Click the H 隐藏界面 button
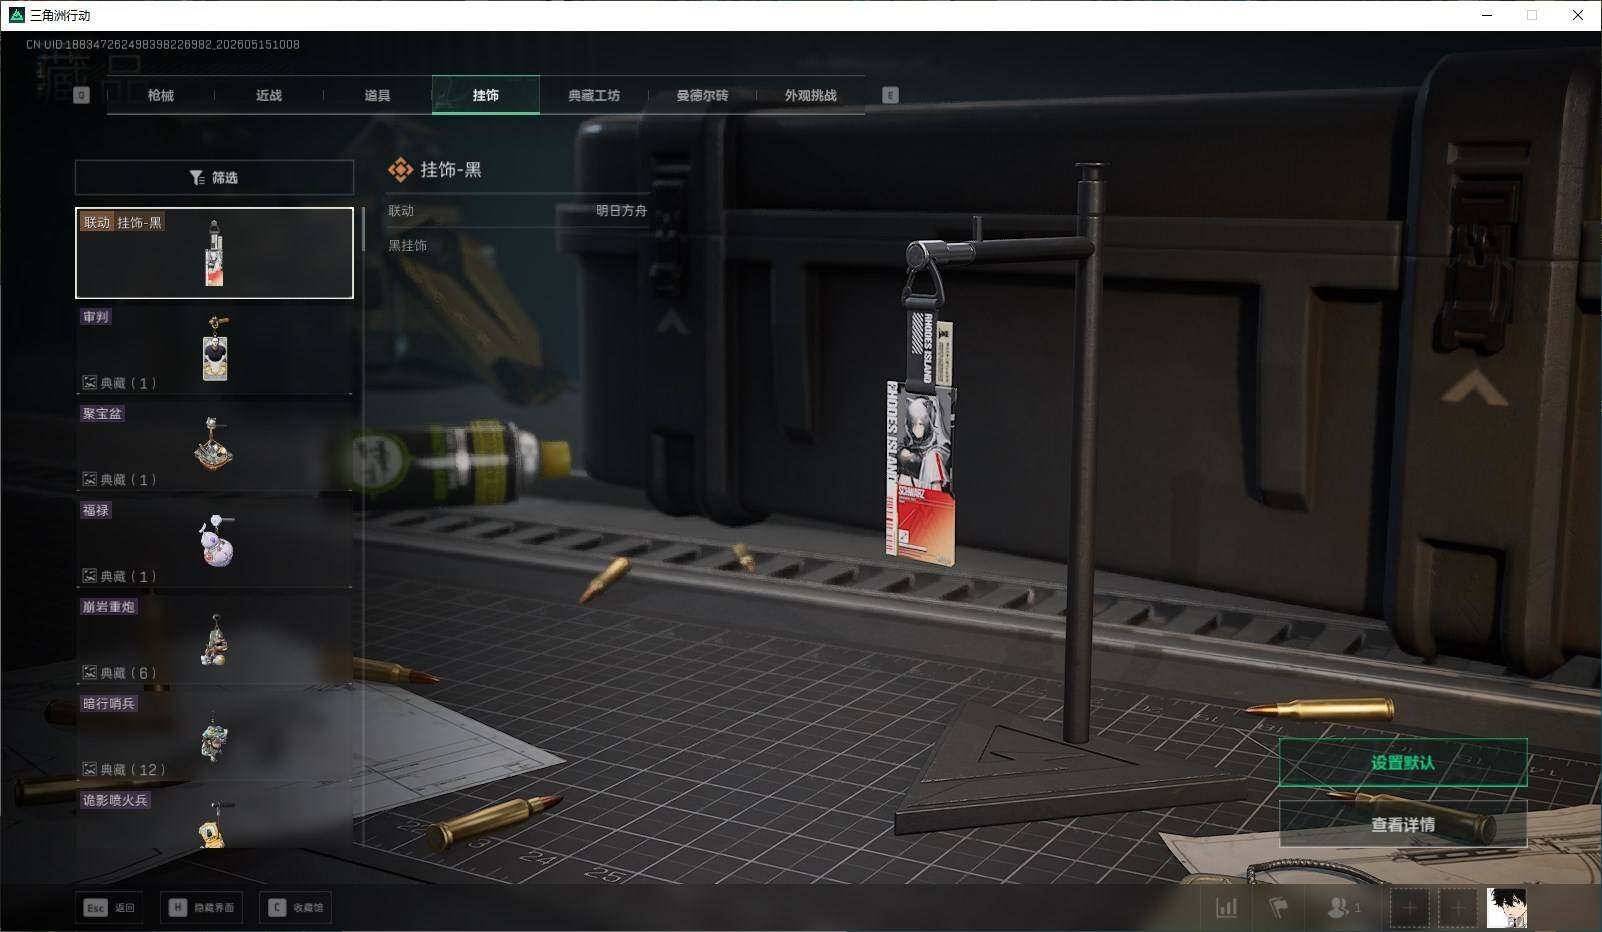The width and height of the screenshot is (1602, 932). 201,907
